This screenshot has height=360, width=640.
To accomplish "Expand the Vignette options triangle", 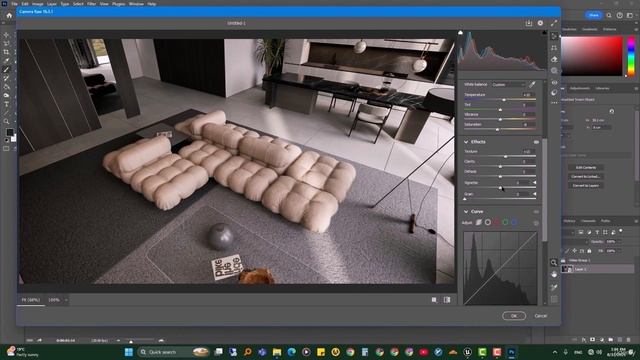I will pyautogui.click(x=535, y=182).
